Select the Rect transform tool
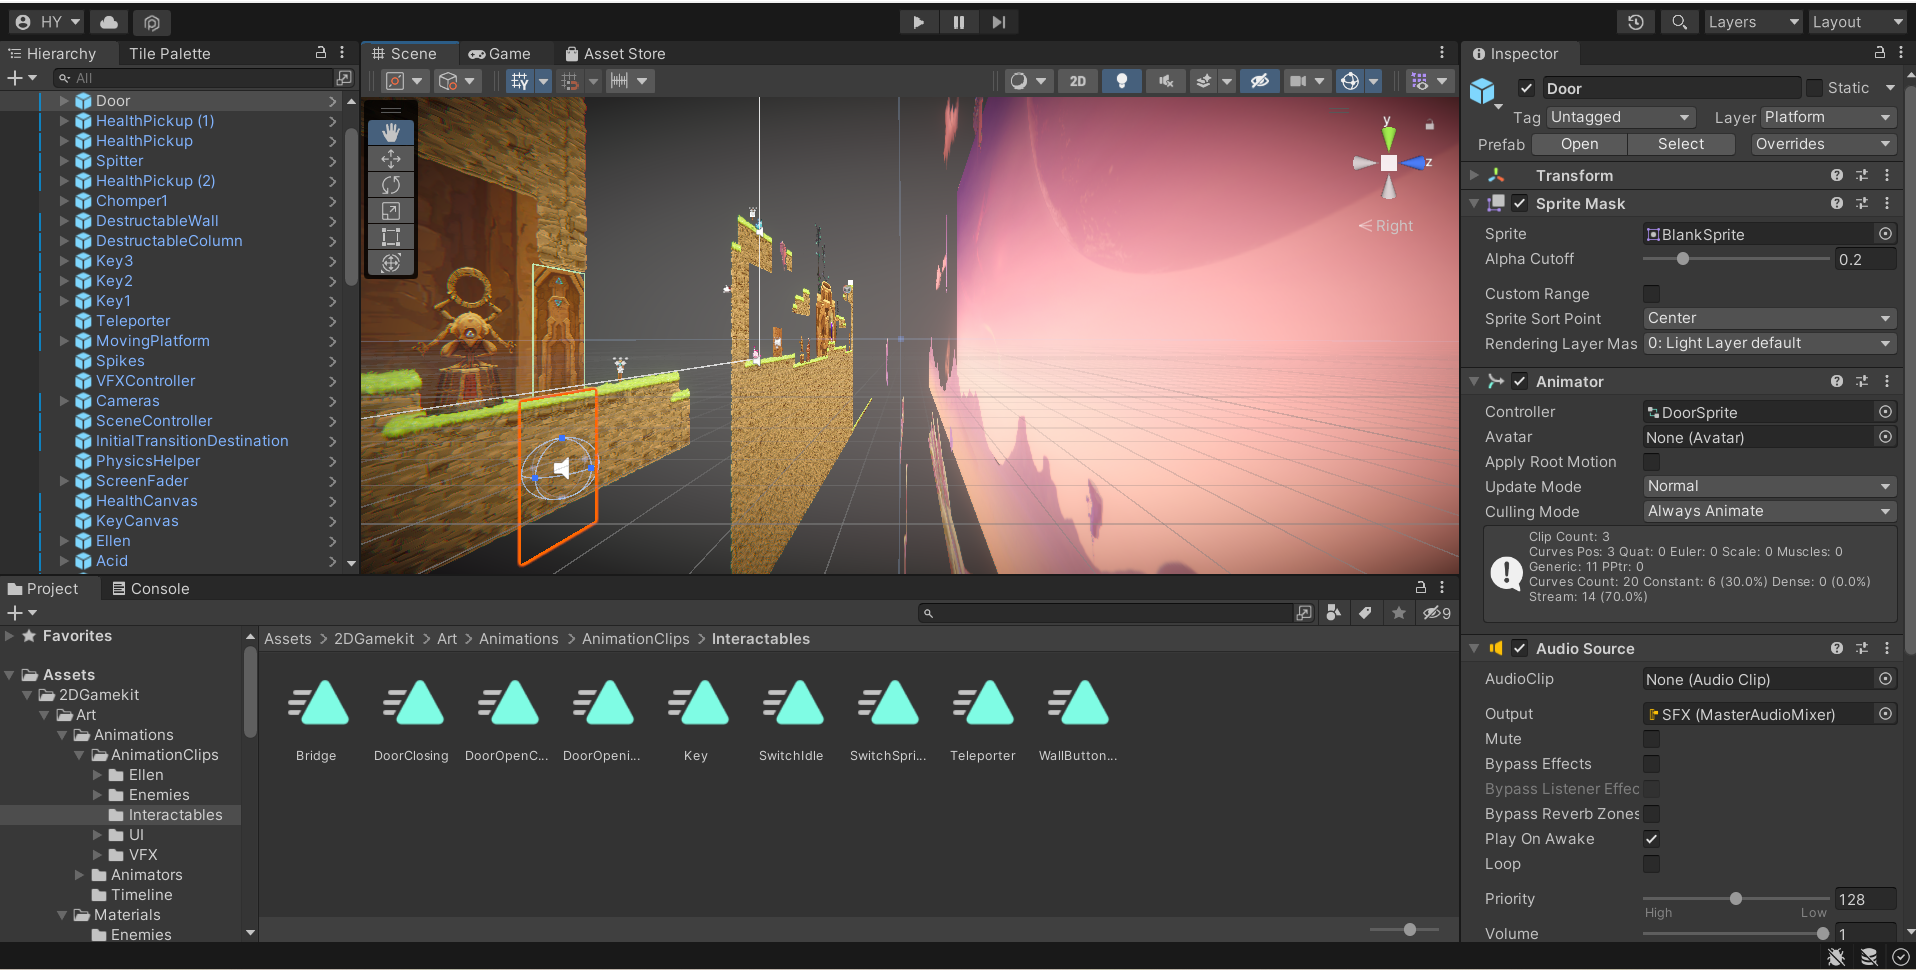This screenshot has height=970, width=1916. coord(391,236)
